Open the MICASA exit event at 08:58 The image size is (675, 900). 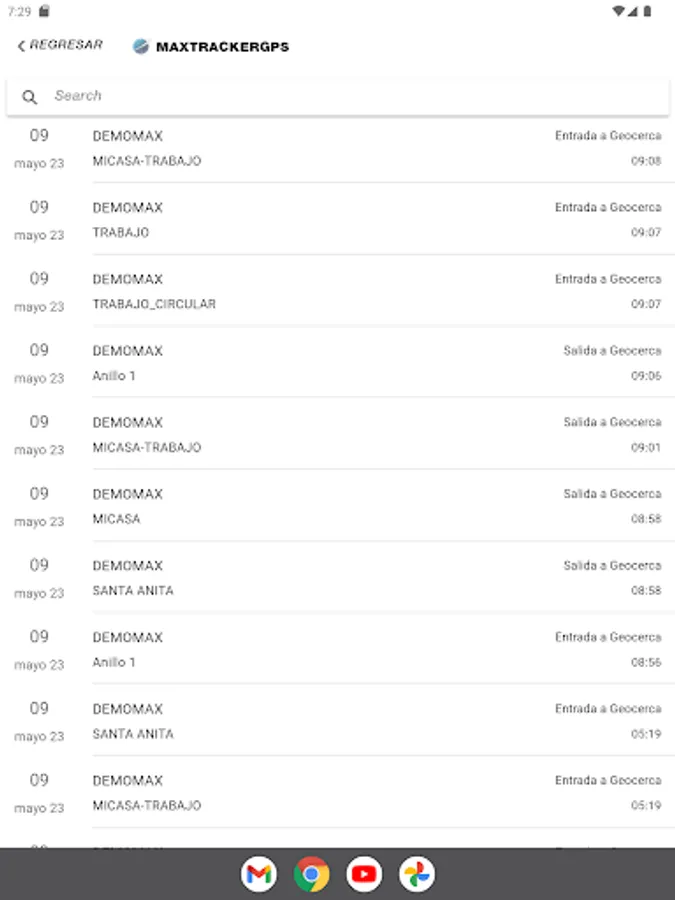[x=376, y=506]
